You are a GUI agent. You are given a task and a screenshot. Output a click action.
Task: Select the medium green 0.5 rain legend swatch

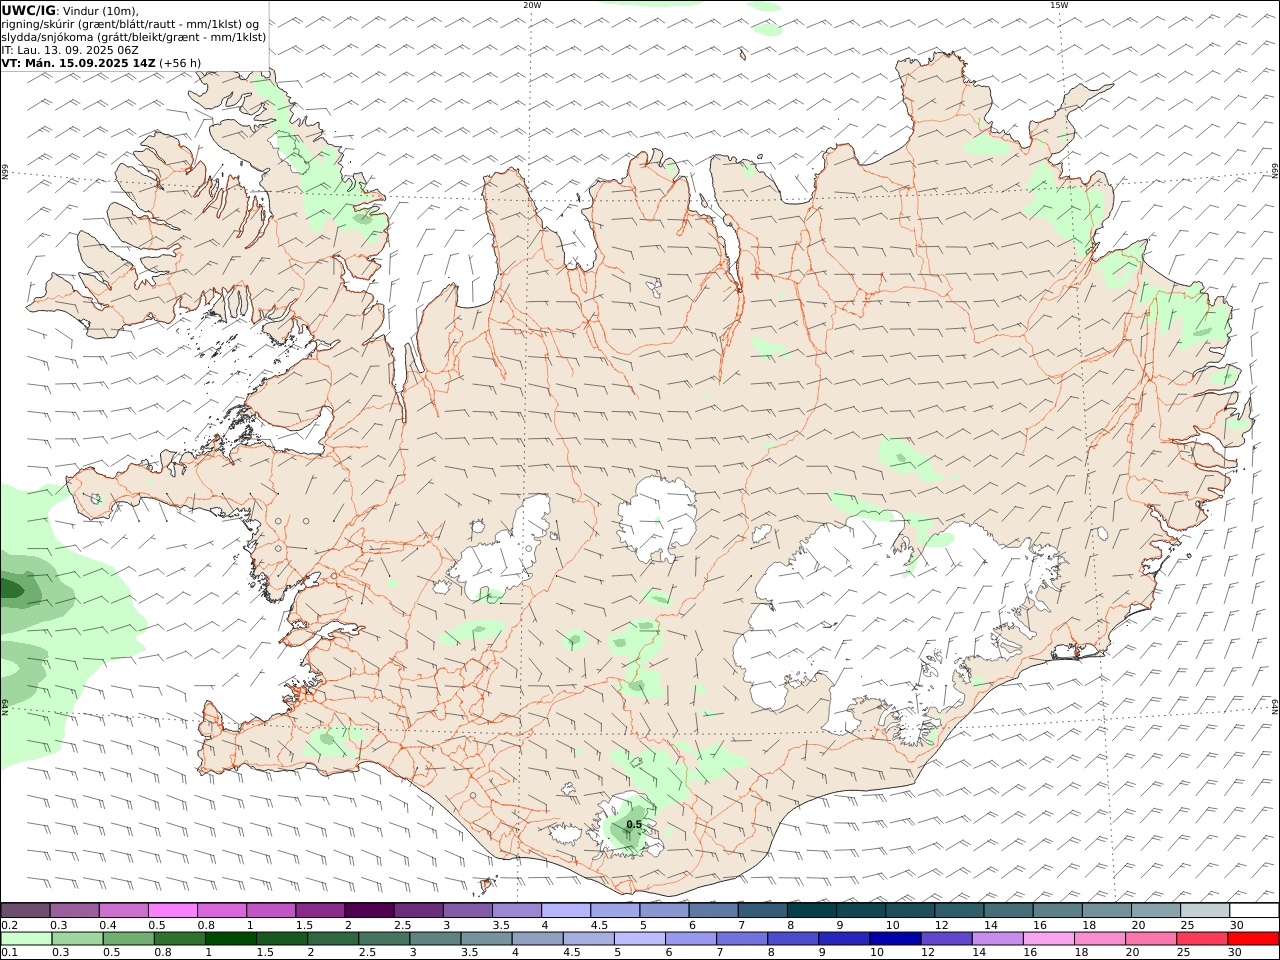(x=129, y=938)
